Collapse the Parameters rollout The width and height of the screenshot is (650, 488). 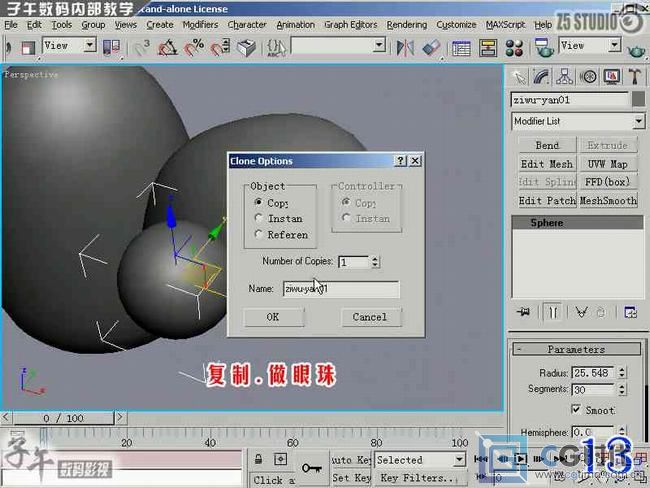(x=577, y=350)
